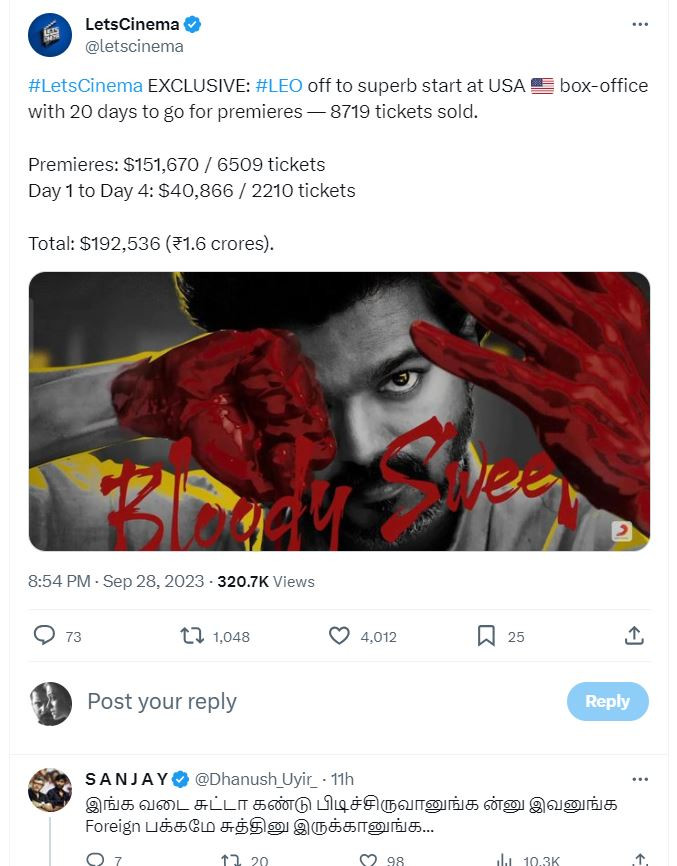Image resolution: width=677 pixels, height=866 pixels.
Task: Click the LetsCinema profile avatar
Action: [50, 35]
